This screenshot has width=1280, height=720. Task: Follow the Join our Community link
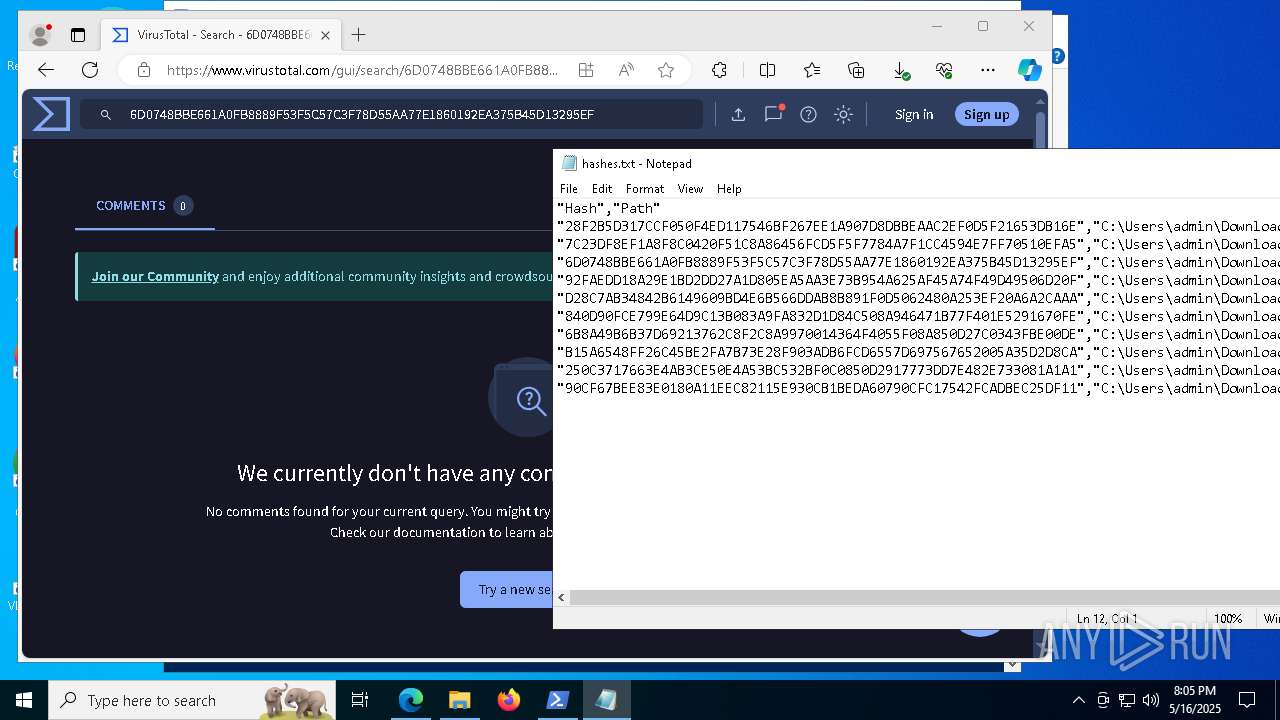[x=155, y=276]
